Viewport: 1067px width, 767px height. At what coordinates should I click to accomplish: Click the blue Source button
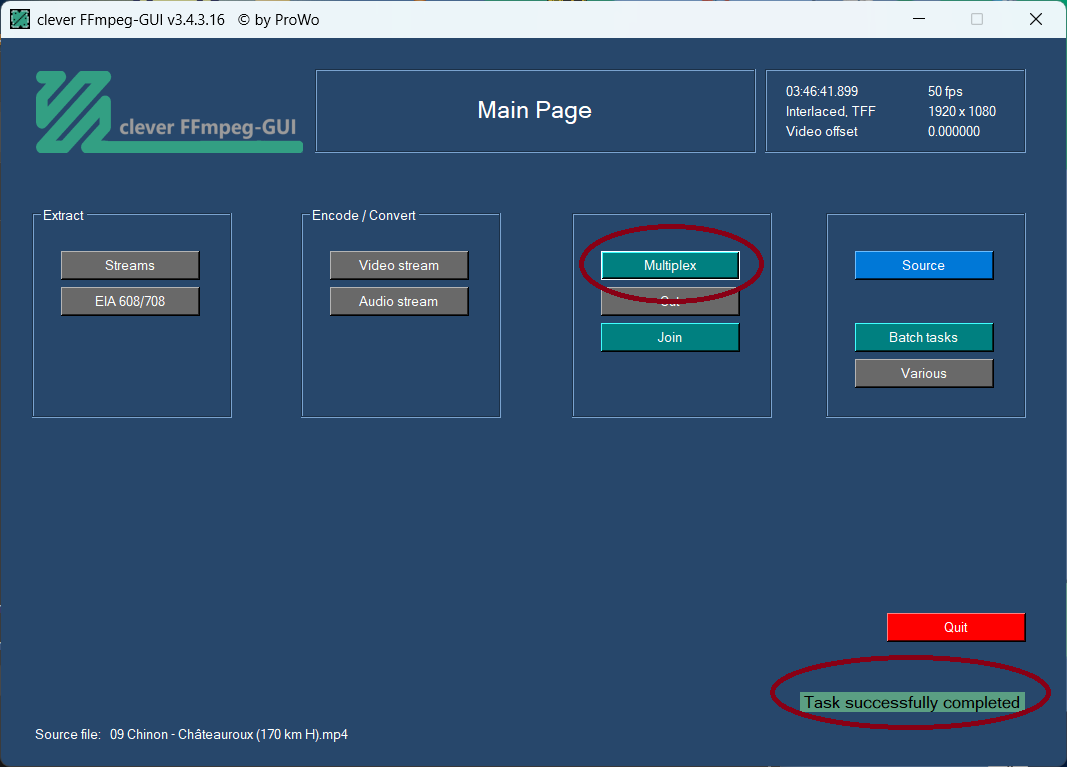tap(923, 265)
